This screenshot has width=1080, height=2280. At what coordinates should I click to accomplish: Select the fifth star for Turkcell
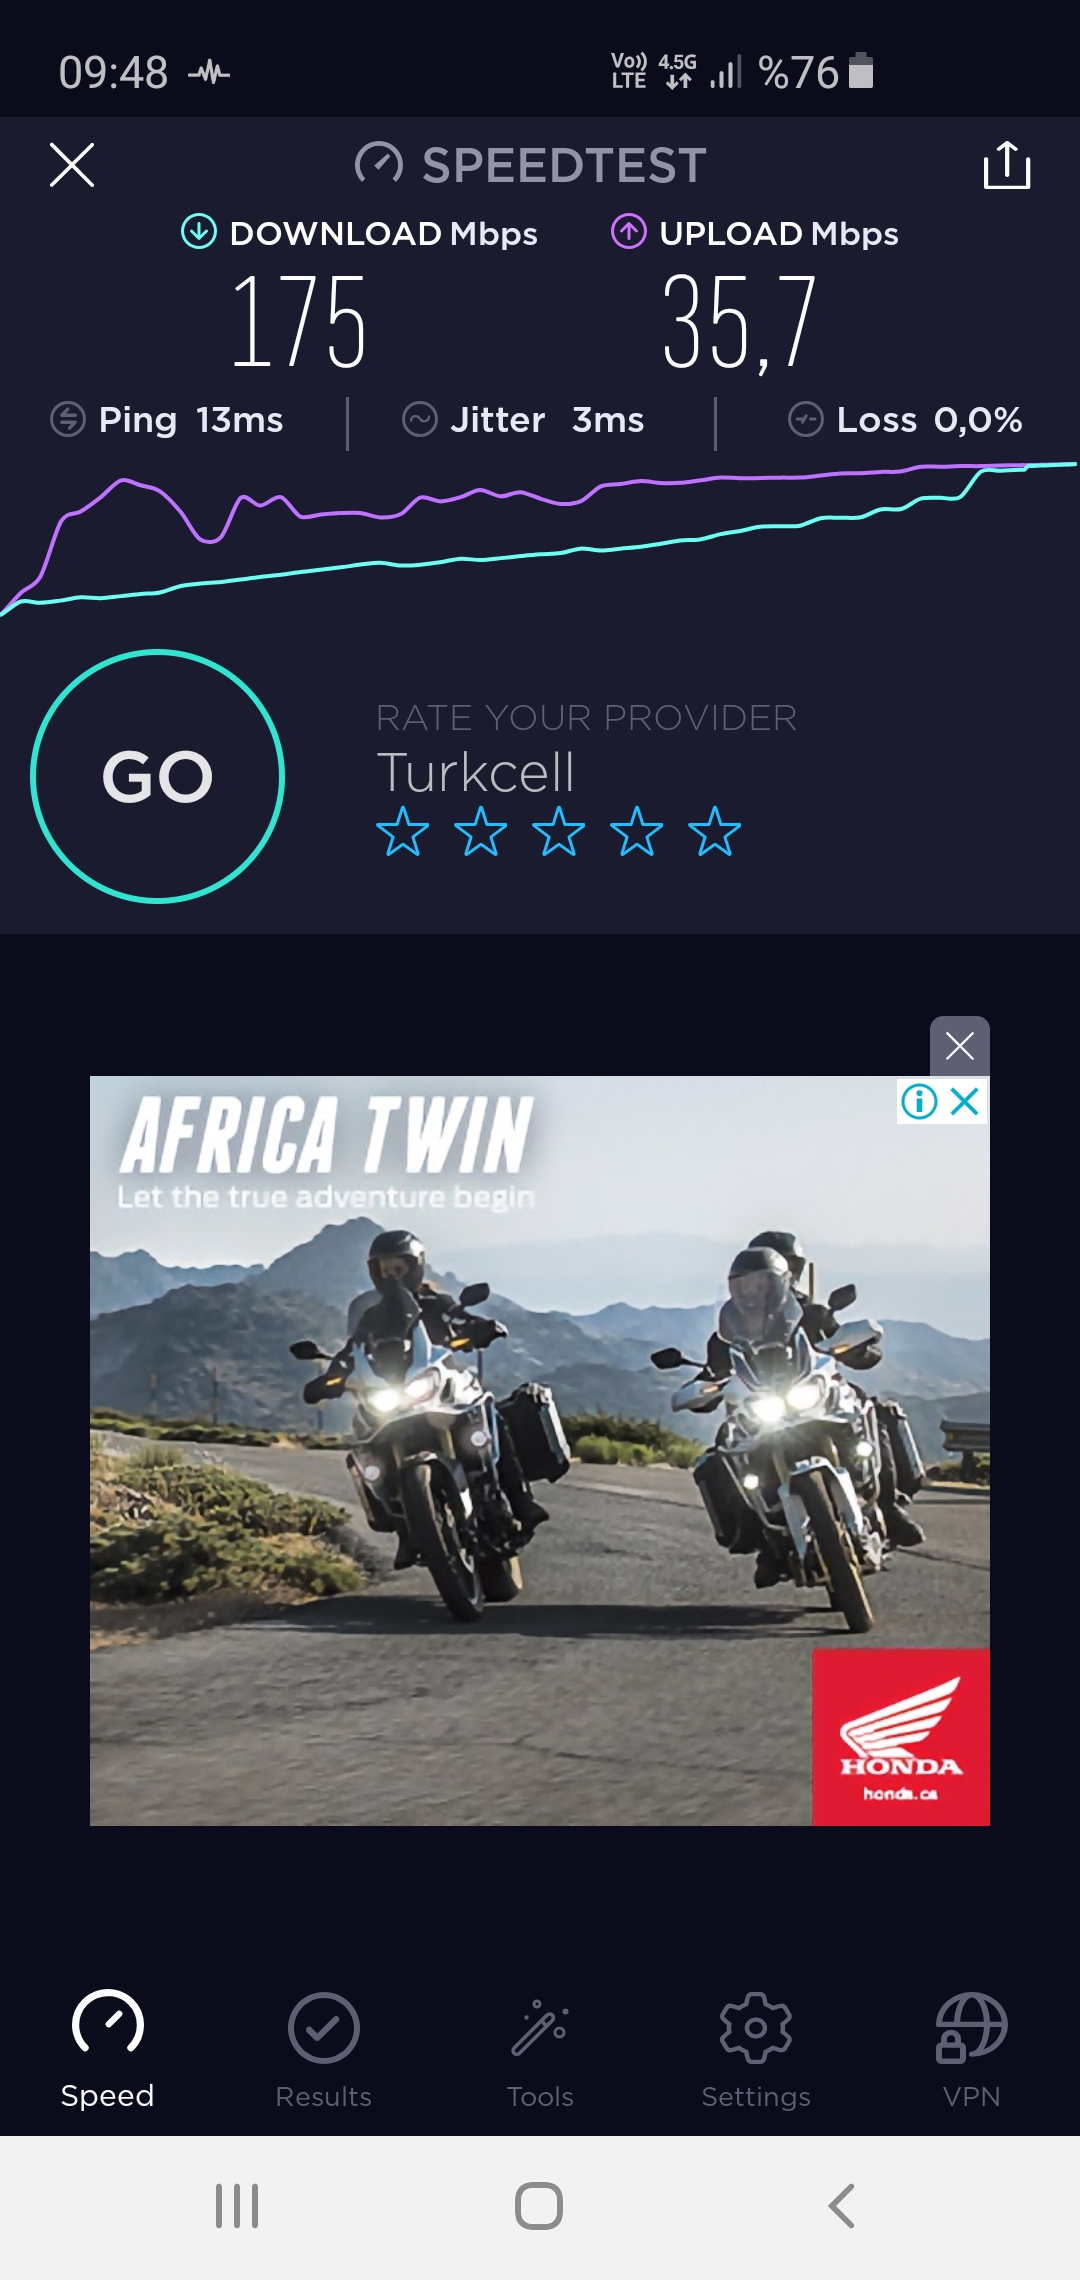pos(714,831)
